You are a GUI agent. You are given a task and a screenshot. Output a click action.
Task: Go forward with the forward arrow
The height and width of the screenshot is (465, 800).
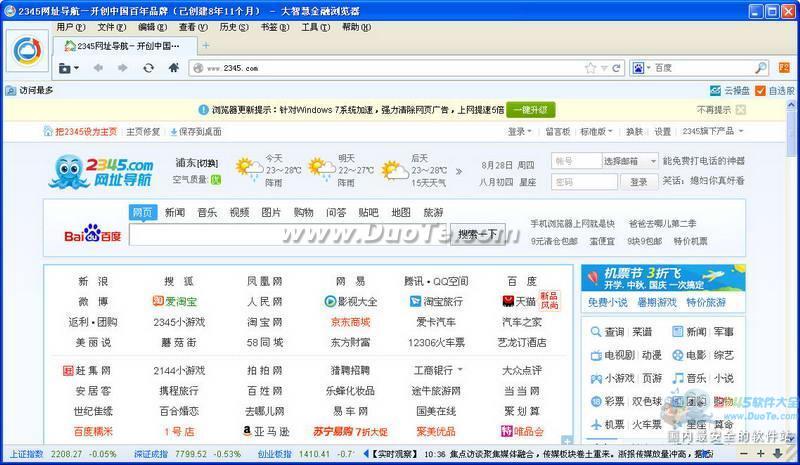coord(122,68)
